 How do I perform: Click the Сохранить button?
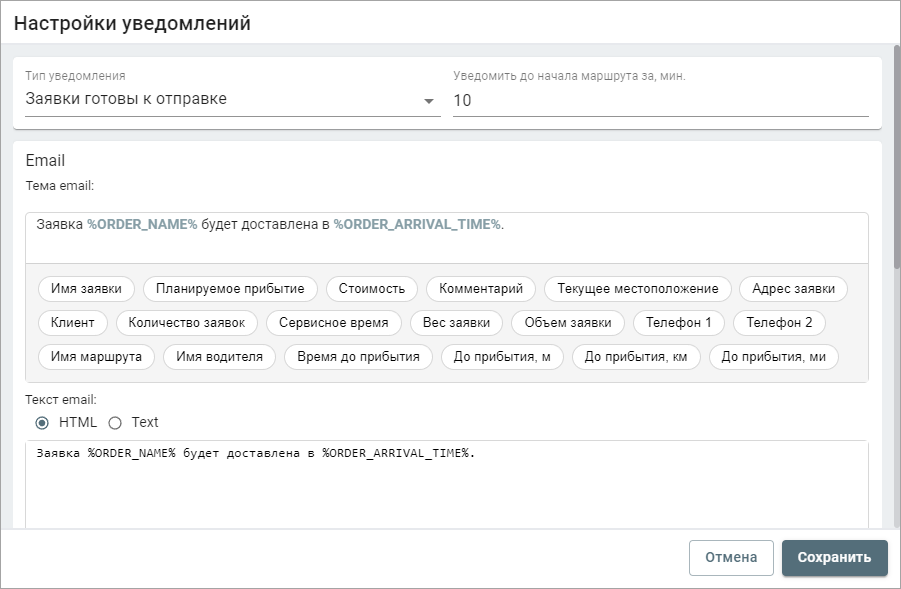pyautogui.click(x=834, y=557)
